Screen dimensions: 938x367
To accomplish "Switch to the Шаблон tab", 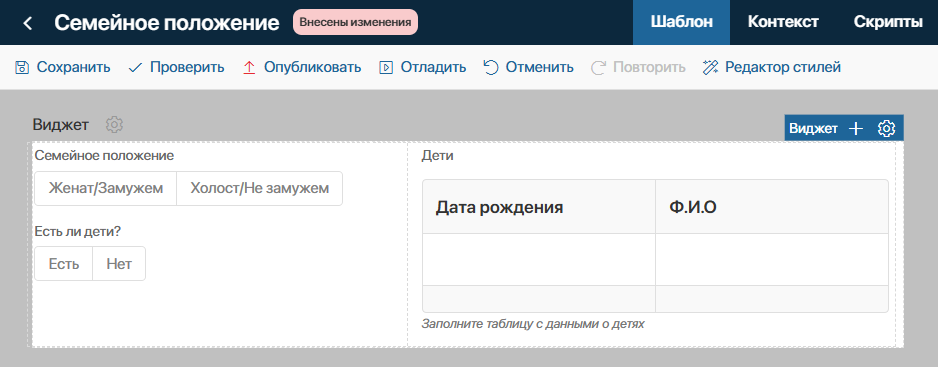I will coord(681,22).
